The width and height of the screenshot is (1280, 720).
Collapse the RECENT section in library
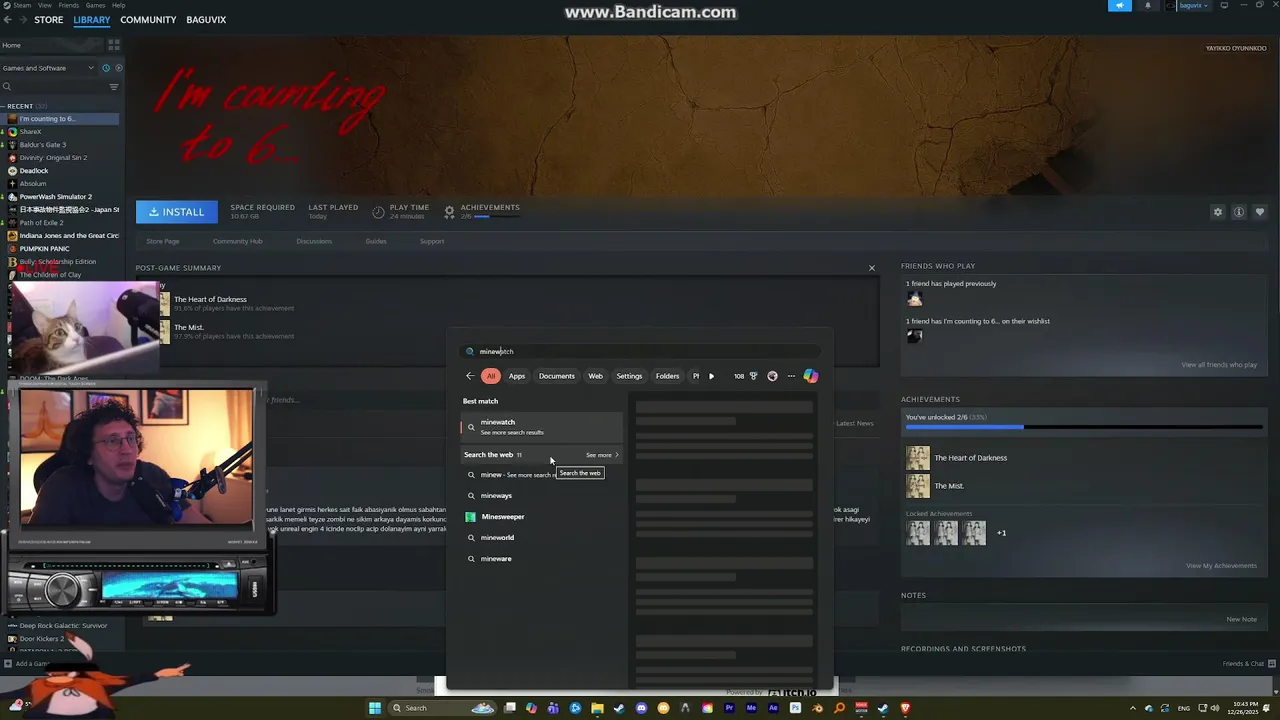5,106
